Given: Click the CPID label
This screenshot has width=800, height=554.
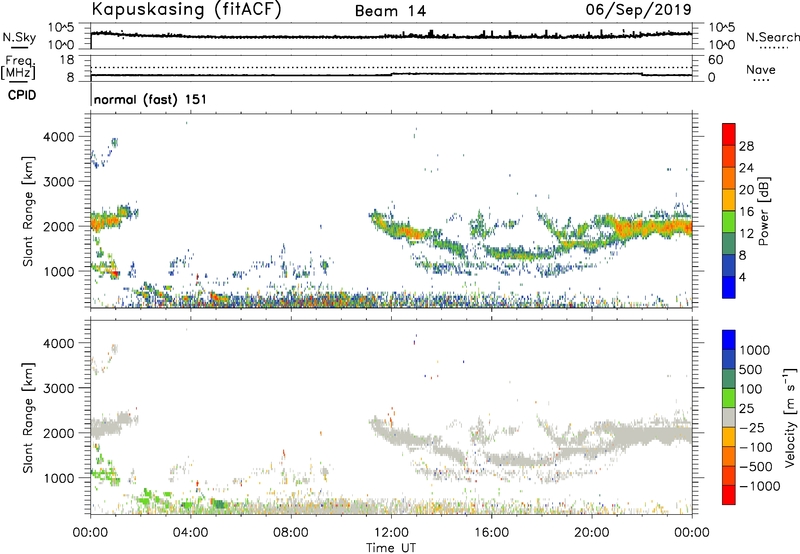Looking at the screenshot, I should 22,95.
